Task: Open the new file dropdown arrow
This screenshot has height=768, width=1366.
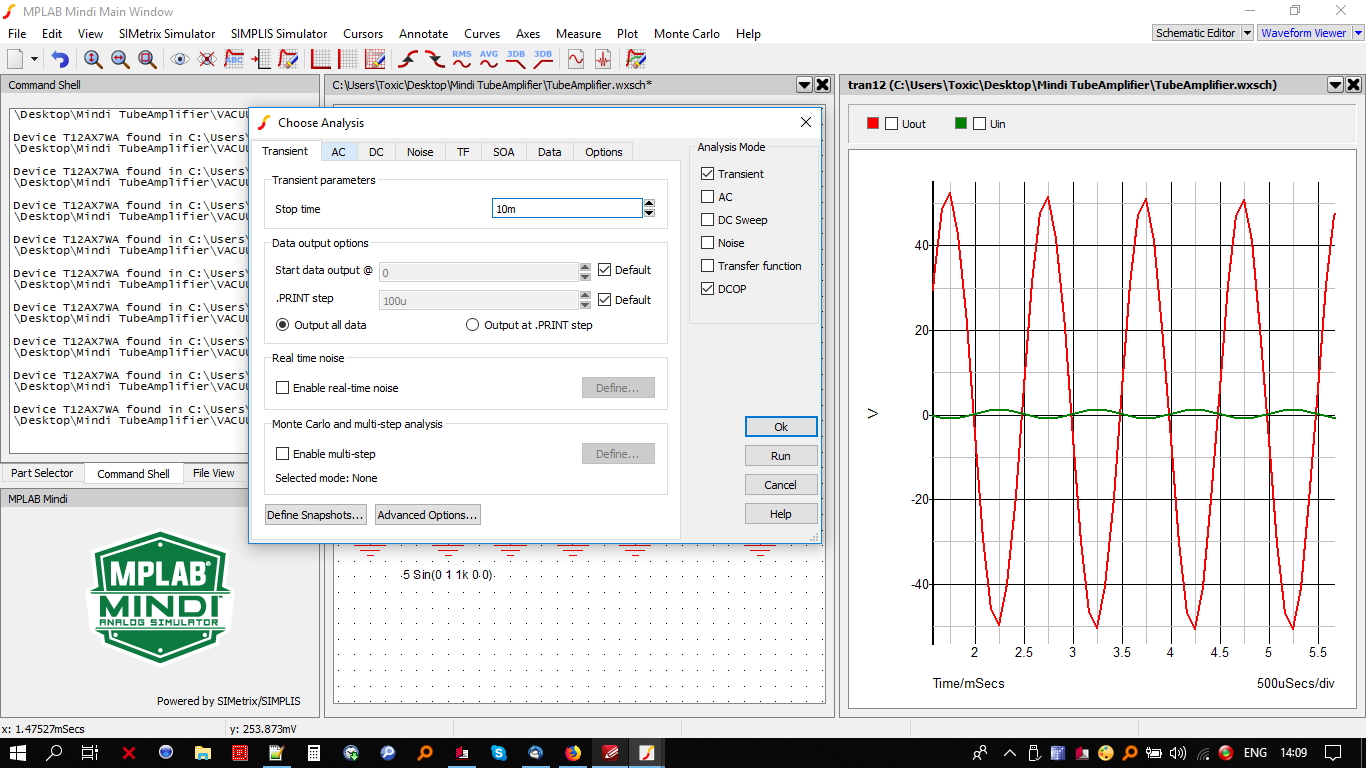Action: [x=34, y=60]
